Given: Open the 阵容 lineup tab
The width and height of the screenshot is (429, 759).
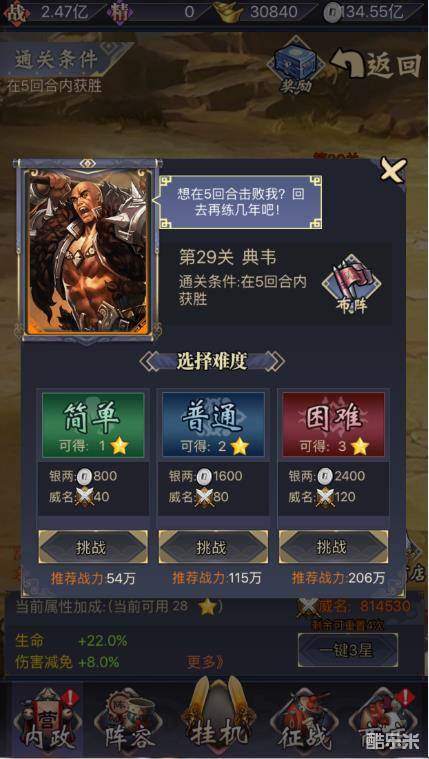Looking at the screenshot, I should pyautogui.click(x=130, y=722).
